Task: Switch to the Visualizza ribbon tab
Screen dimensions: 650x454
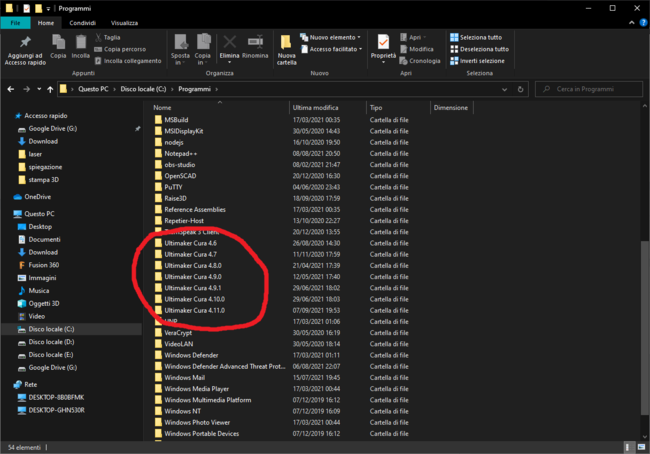Action: (x=125, y=21)
